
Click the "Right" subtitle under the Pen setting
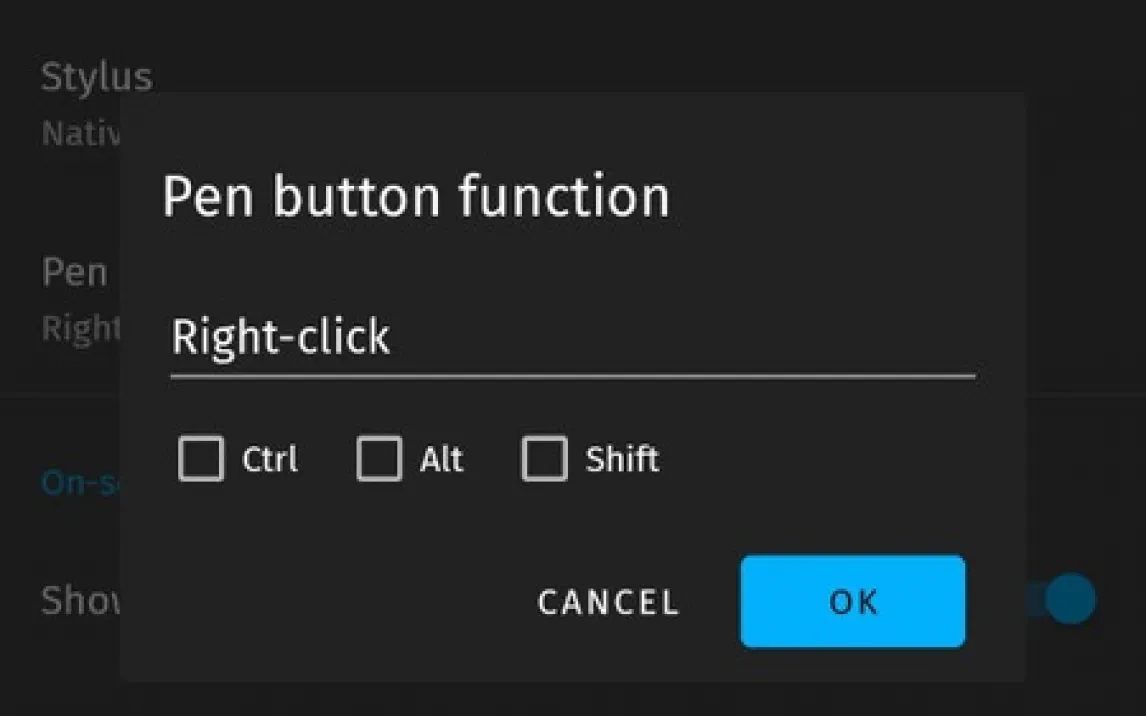click(x=80, y=328)
